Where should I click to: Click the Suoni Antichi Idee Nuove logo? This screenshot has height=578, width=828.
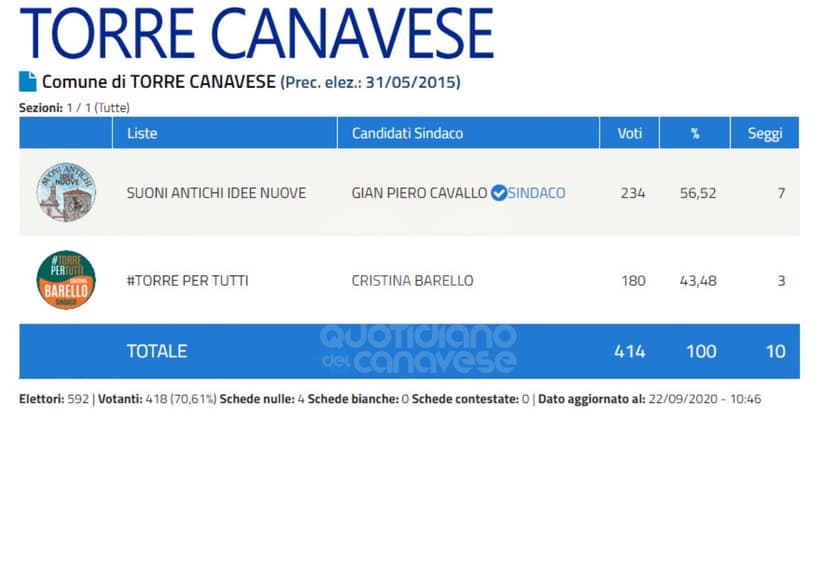tap(66, 193)
